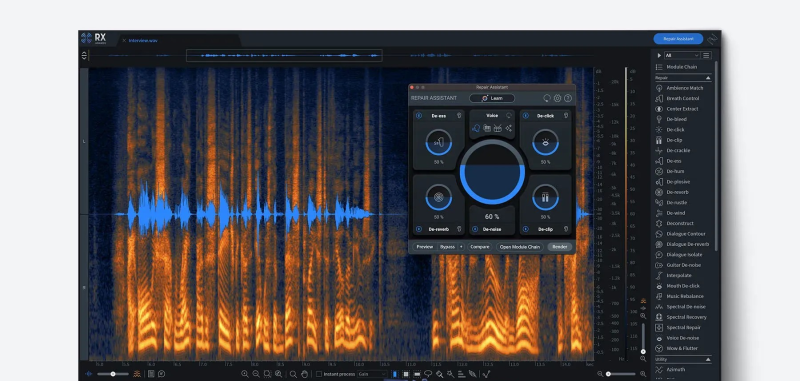This screenshot has height=381, width=800.
Task: Open the Spectral De-noise module
Action: pos(681,307)
